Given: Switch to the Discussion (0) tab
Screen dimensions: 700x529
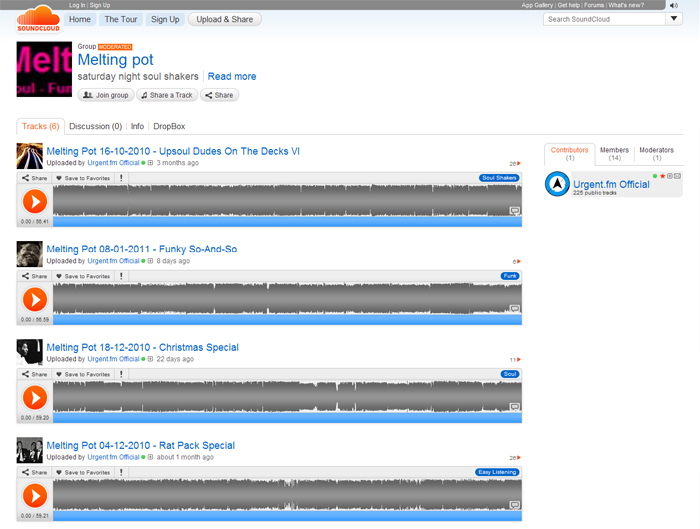Looking at the screenshot, I should pos(96,126).
